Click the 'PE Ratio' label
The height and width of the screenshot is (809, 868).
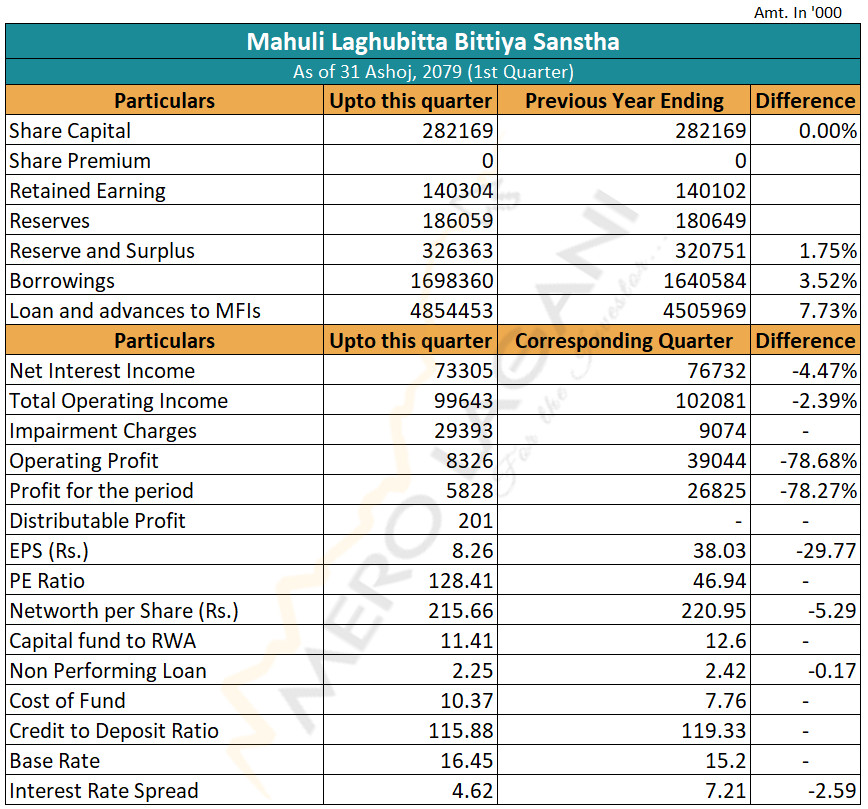click(x=47, y=581)
